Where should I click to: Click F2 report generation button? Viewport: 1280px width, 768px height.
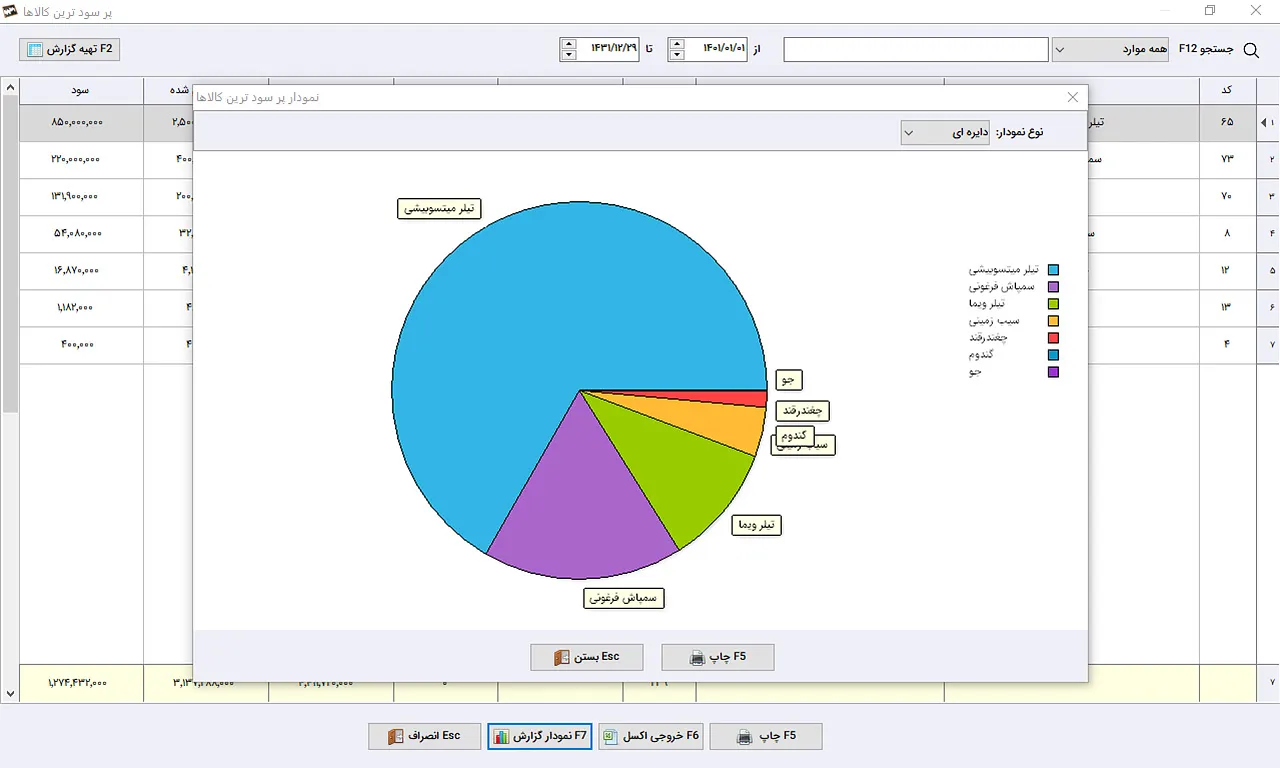70,48
